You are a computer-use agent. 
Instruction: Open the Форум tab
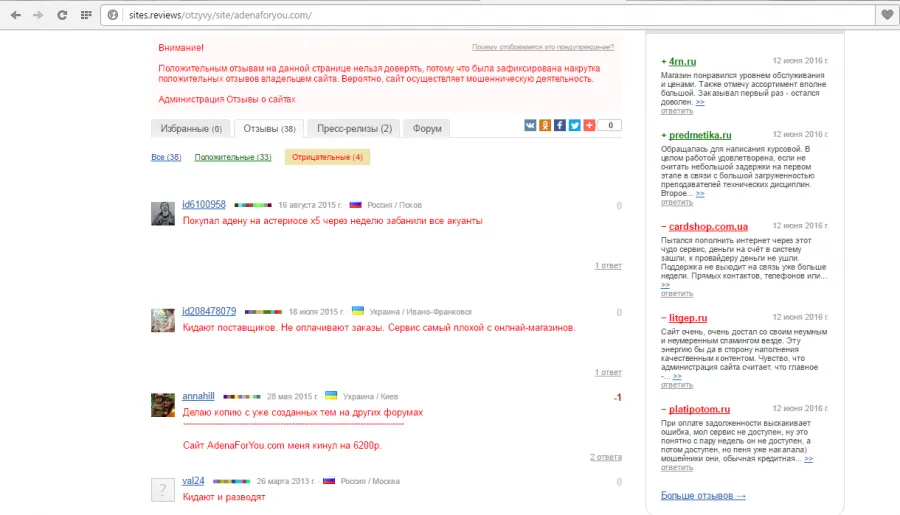pos(427,129)
